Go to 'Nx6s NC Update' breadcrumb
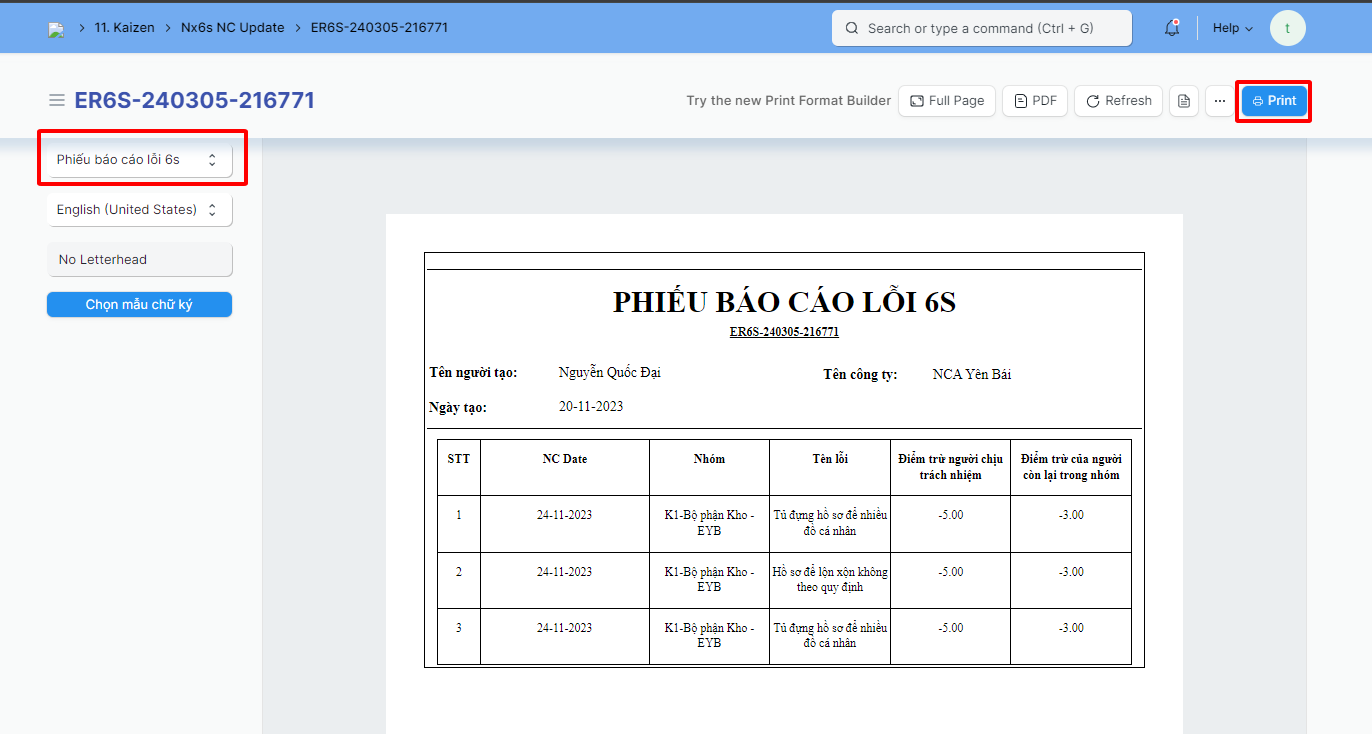This screenshot has width=1372, height=734. click(x=232, y=28)
